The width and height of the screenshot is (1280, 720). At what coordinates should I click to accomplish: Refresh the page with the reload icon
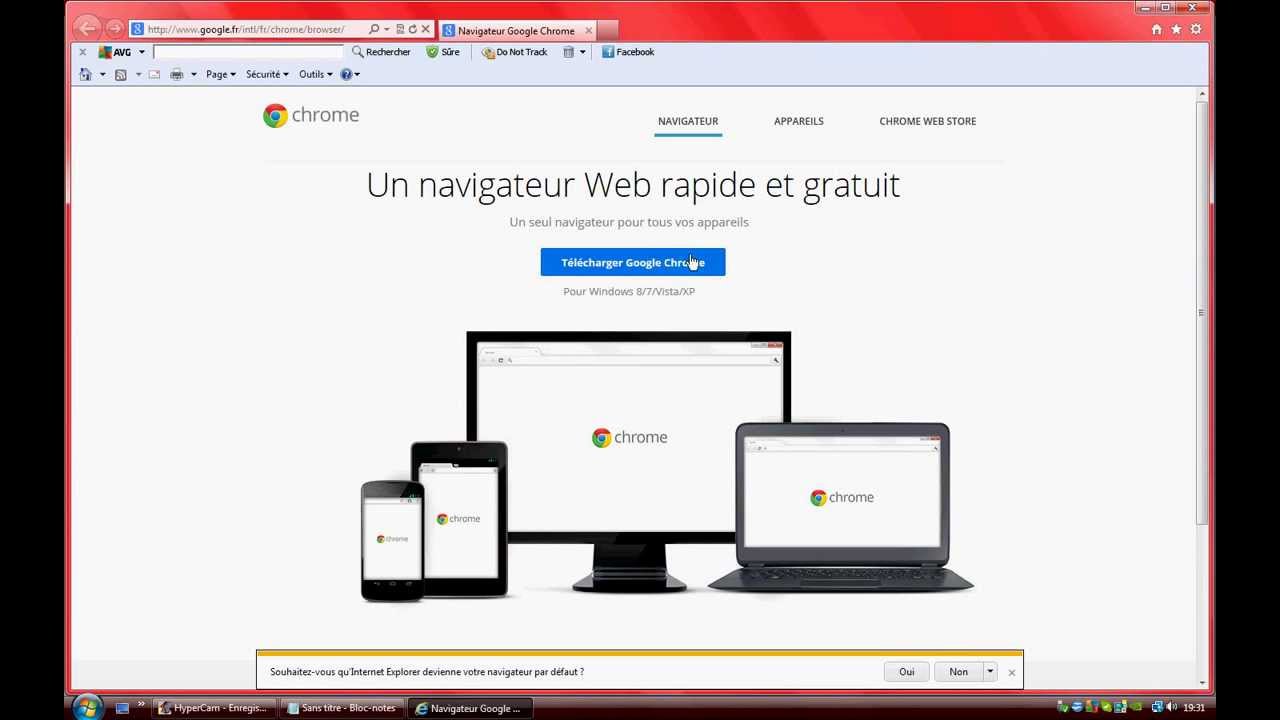coord(412,30)
